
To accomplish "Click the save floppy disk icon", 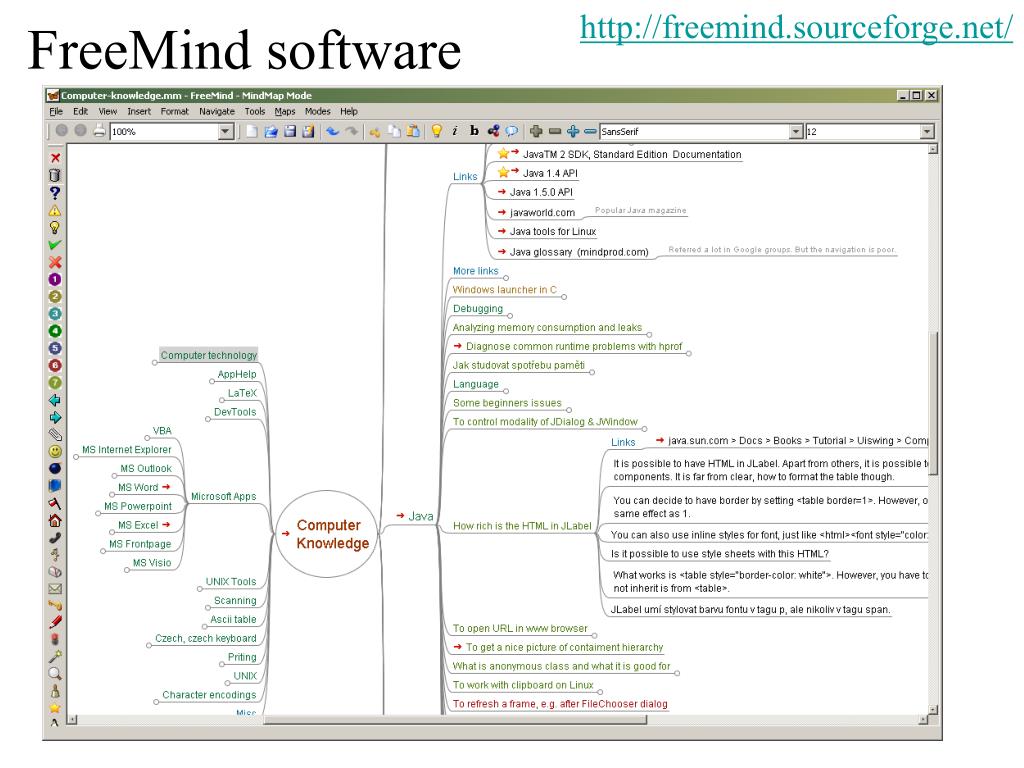I will [290, 131].
